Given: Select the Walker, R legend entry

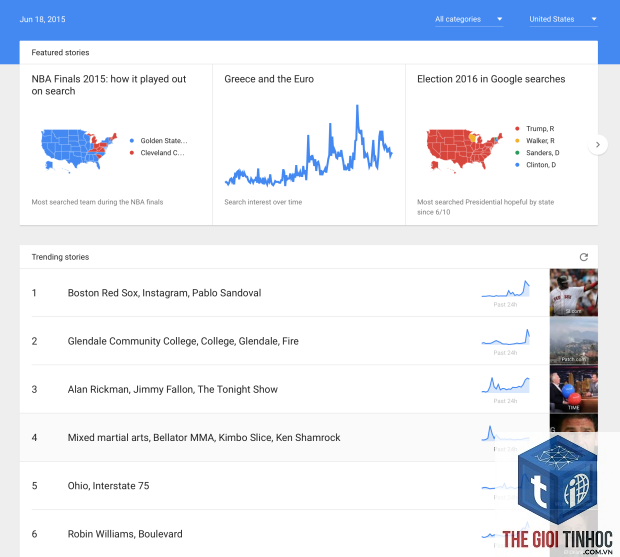Looking at the screenshot, I should point(535,141).
